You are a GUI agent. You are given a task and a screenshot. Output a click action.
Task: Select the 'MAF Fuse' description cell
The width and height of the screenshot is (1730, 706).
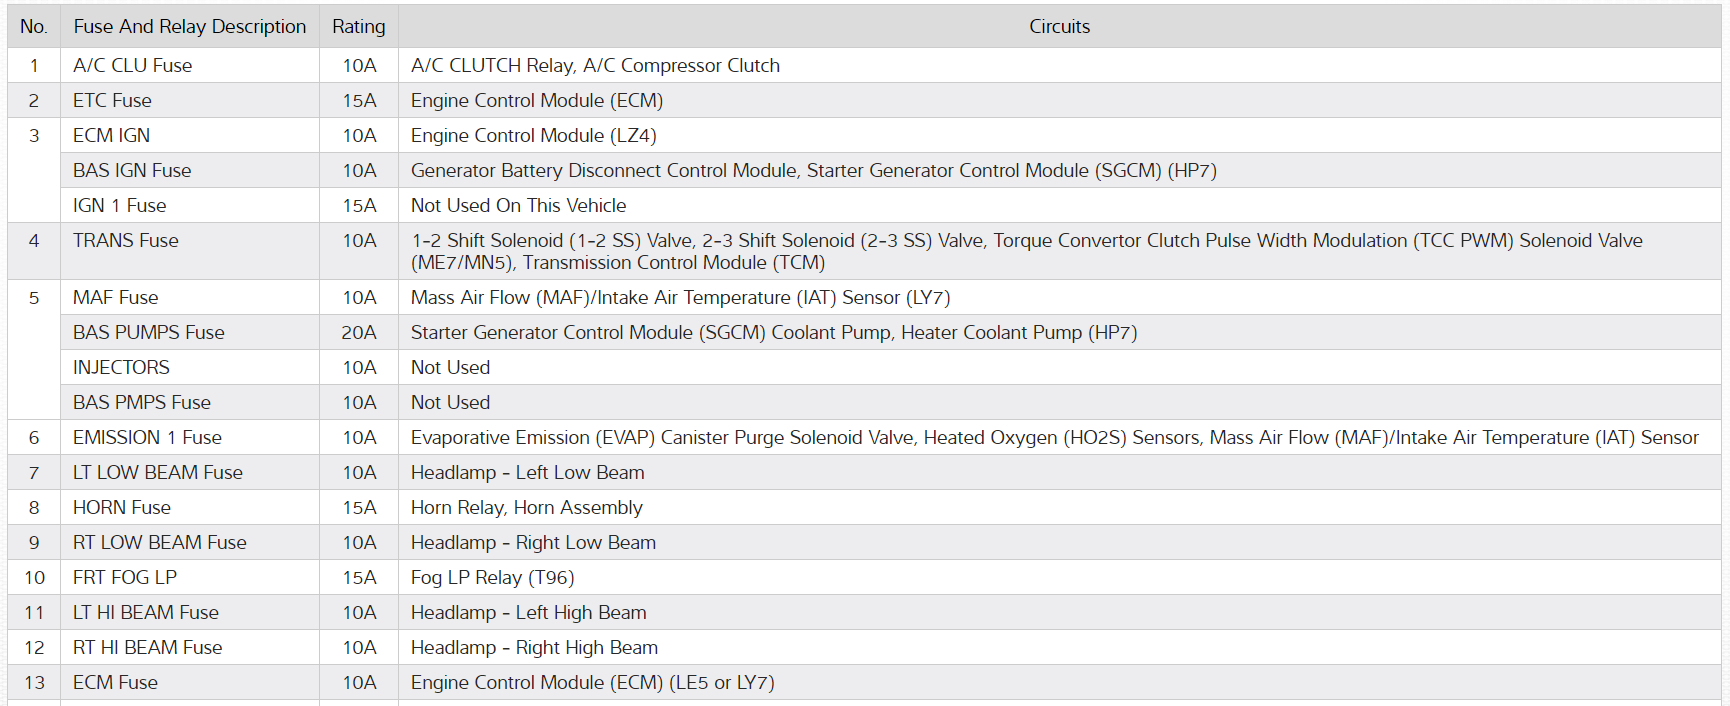[x=115, y=298]
